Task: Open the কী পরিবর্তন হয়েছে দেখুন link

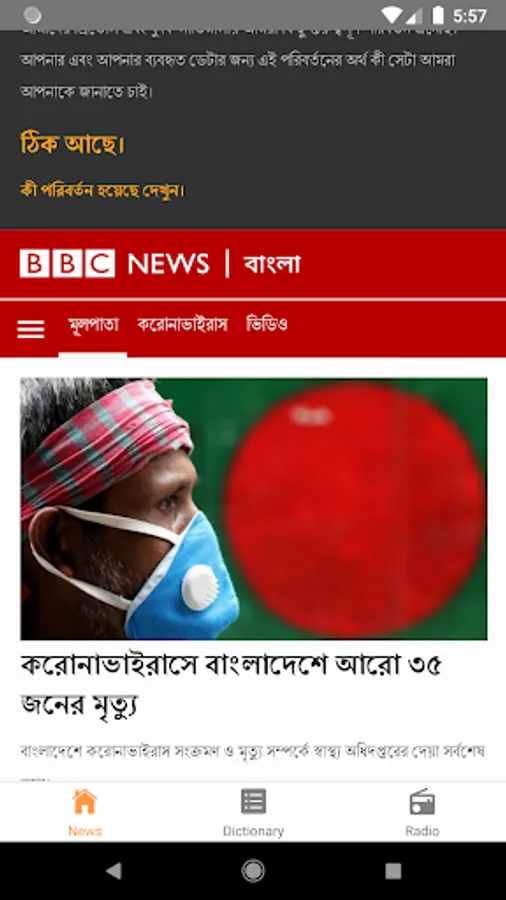Action: (x=102, y=190)
